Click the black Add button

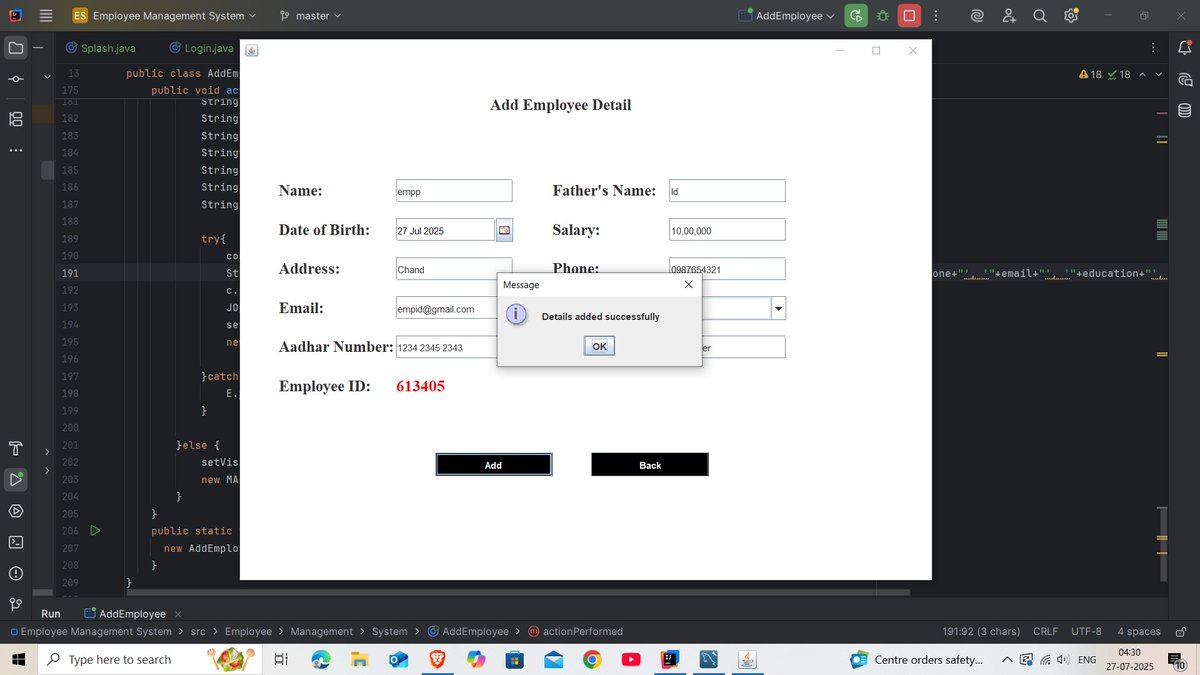(493, 465)
